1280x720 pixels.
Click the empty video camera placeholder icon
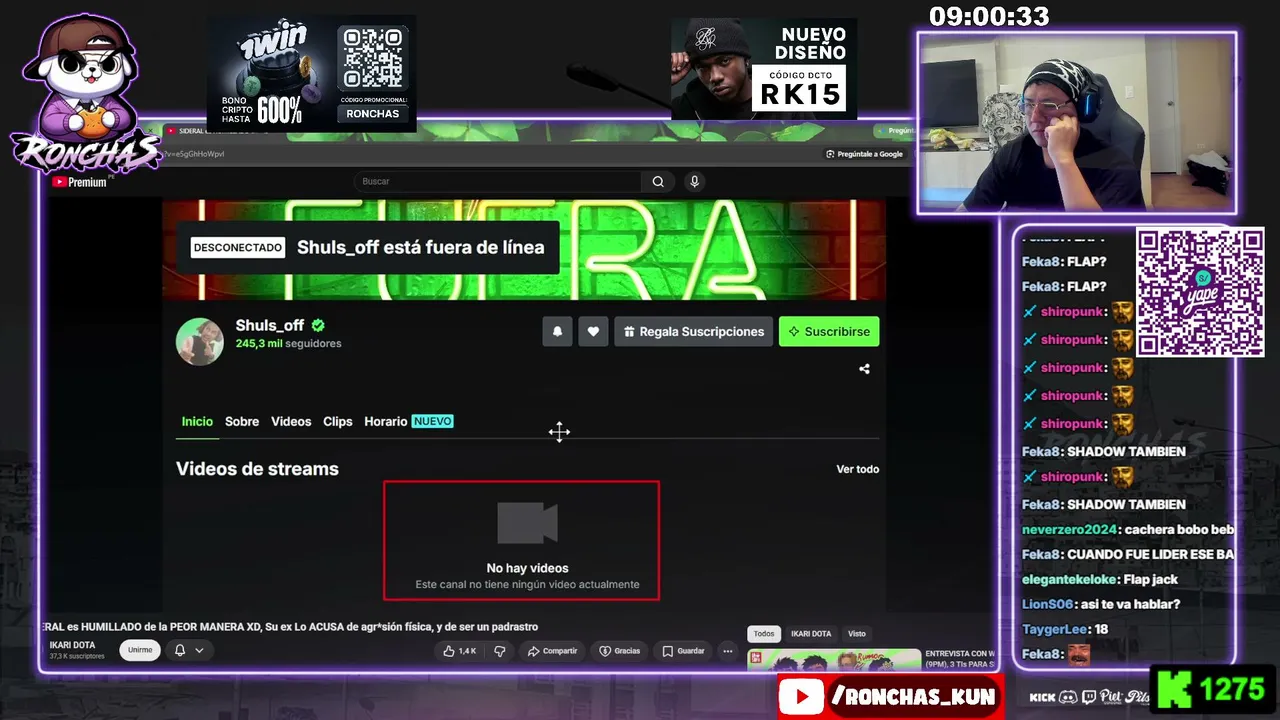[527, 523]
